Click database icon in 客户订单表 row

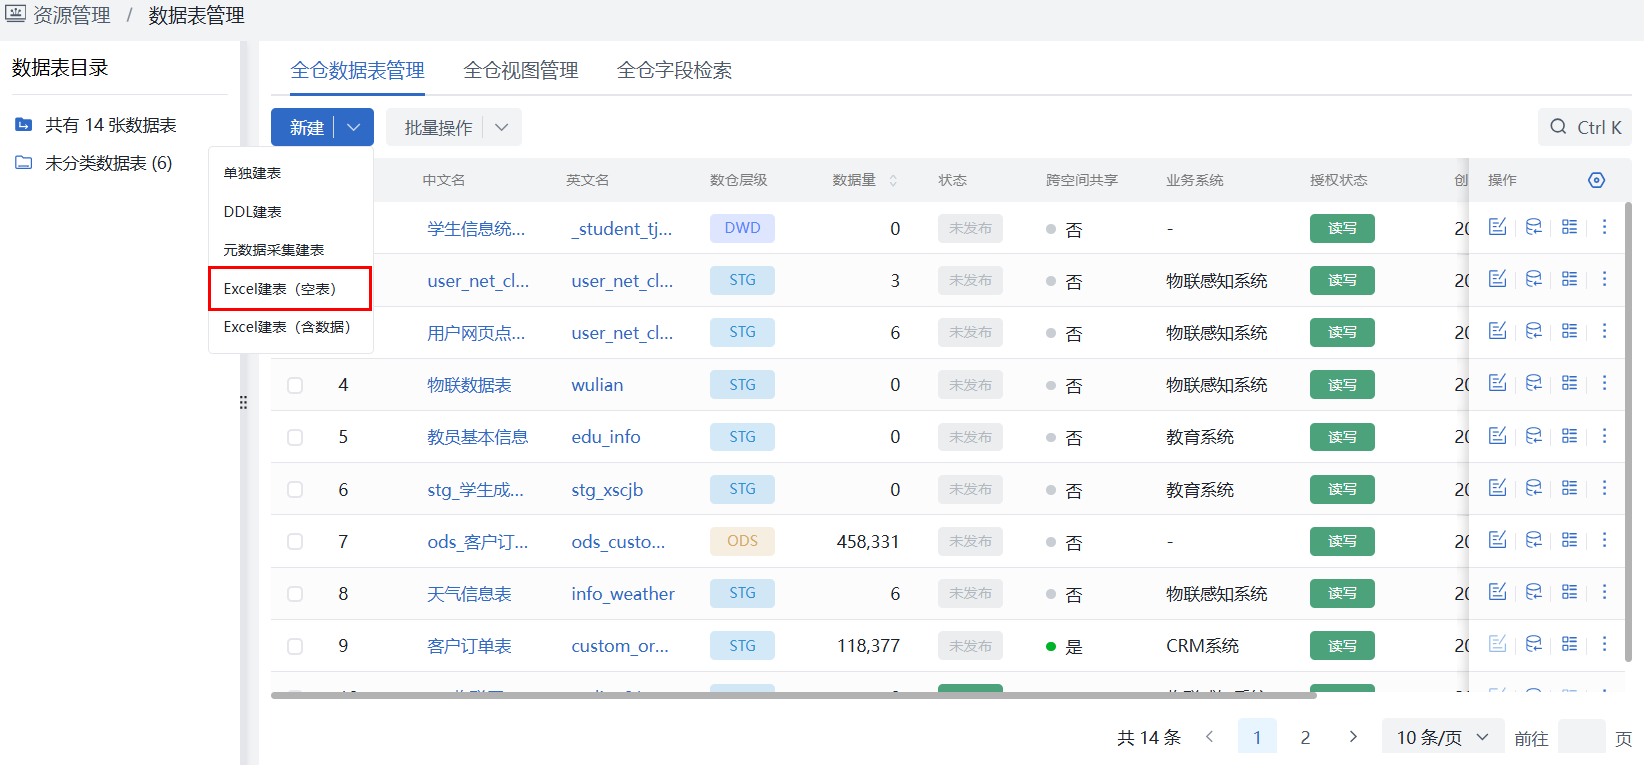(x=1534, y=644)
